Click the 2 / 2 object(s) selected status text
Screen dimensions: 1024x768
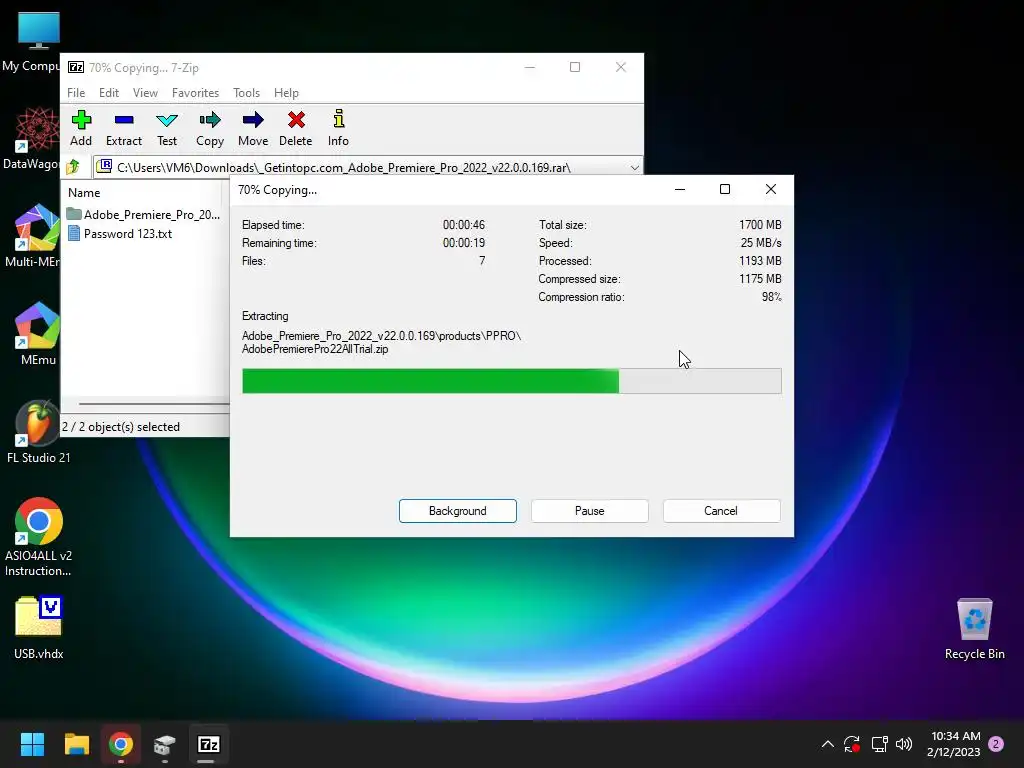(x=121, y=426)
